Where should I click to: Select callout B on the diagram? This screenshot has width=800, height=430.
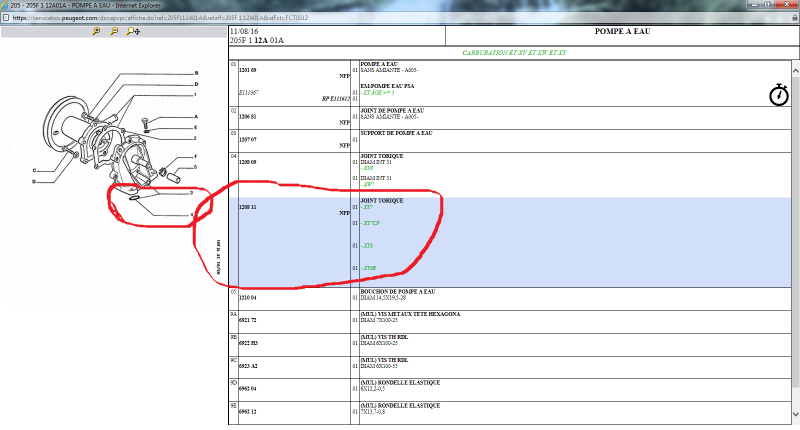(x=196, y=73)
